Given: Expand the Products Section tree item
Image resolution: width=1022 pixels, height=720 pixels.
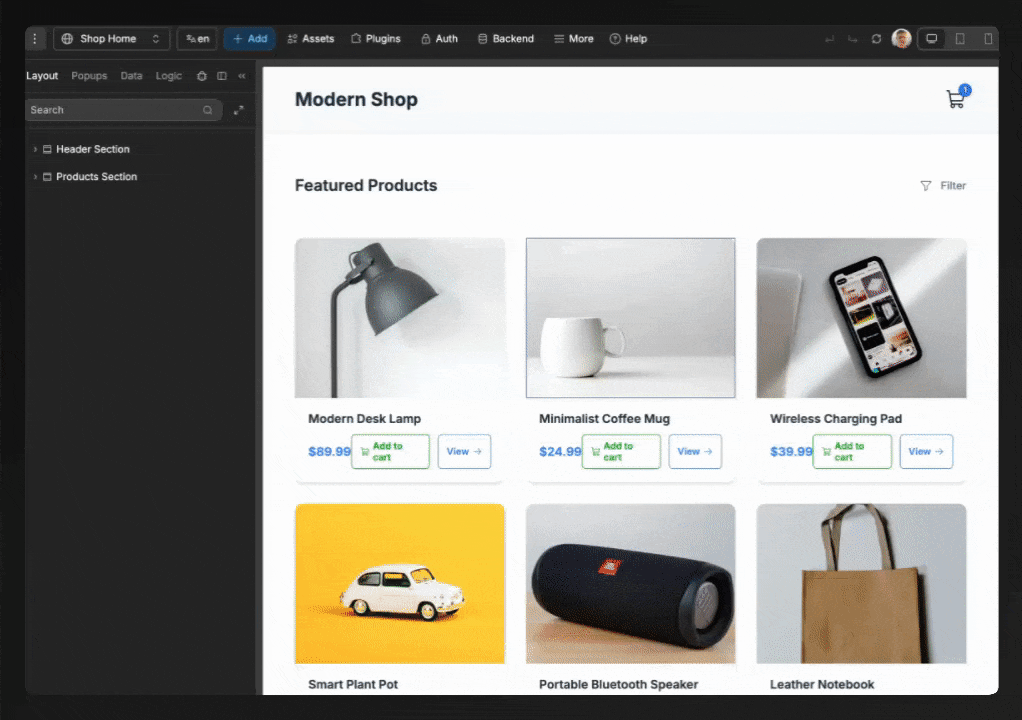Looking at the screenshot, I should pyautogui.click(x=36, y=177).
